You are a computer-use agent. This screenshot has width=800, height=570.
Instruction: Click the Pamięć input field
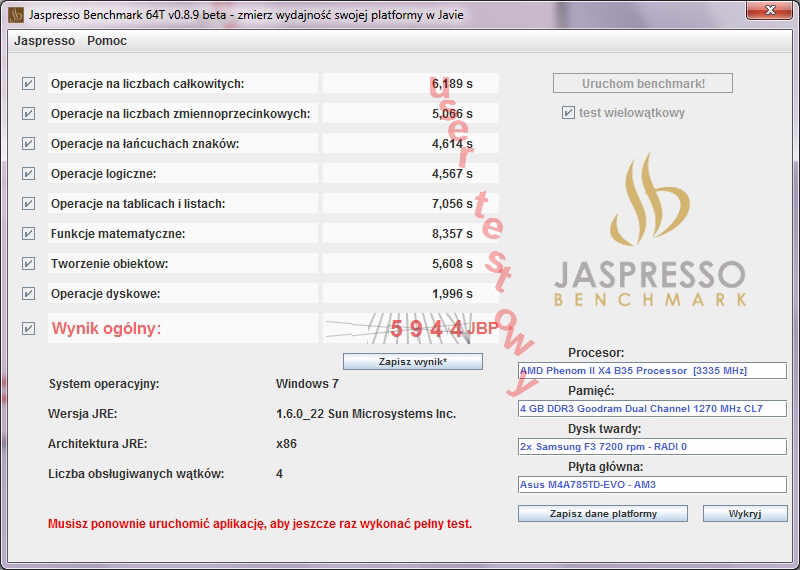[652, 408]
